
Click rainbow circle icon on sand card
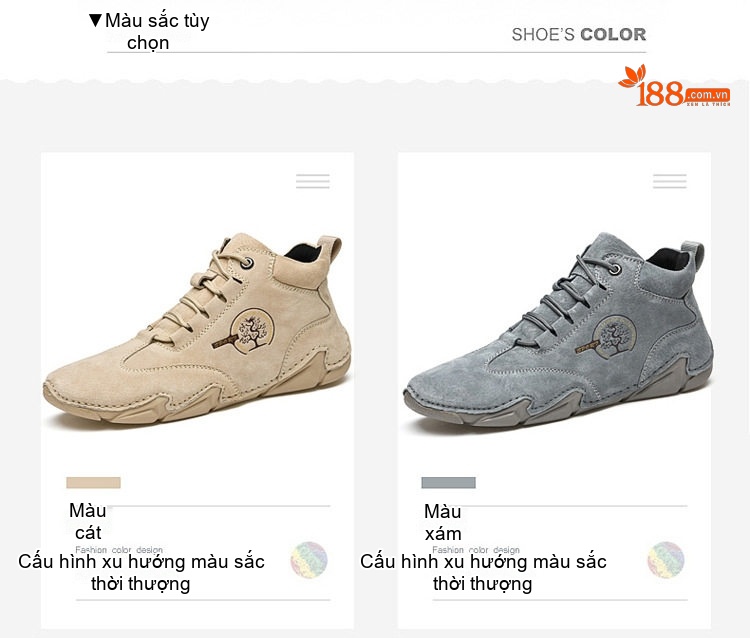coord(309,560)
